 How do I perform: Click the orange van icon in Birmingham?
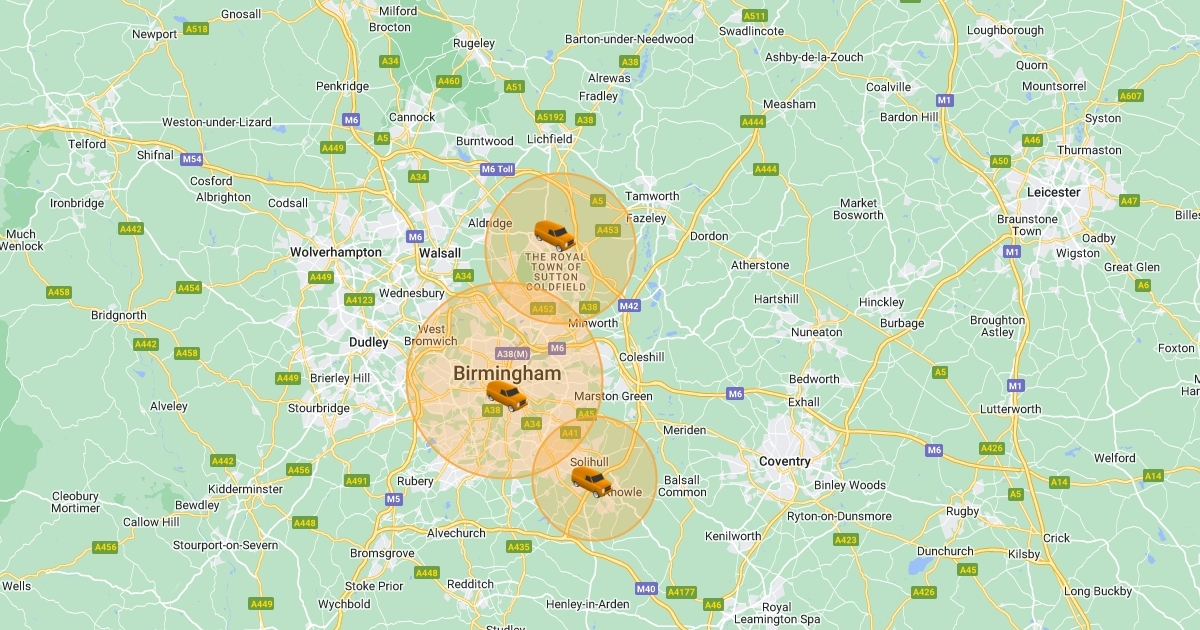click(x=506, y=396)
